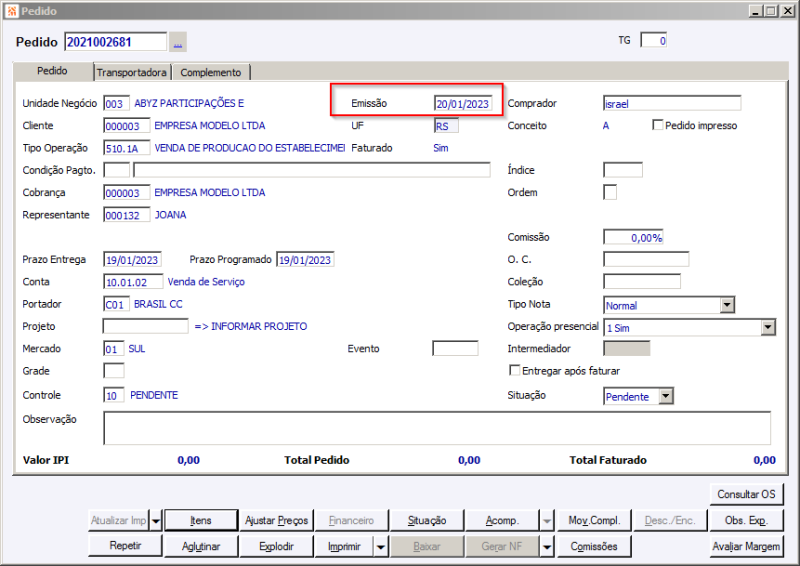The width and height of the screenshot is (800, 566).
Task: Open Mov.Compl. button
Action: tap(594, 521)
